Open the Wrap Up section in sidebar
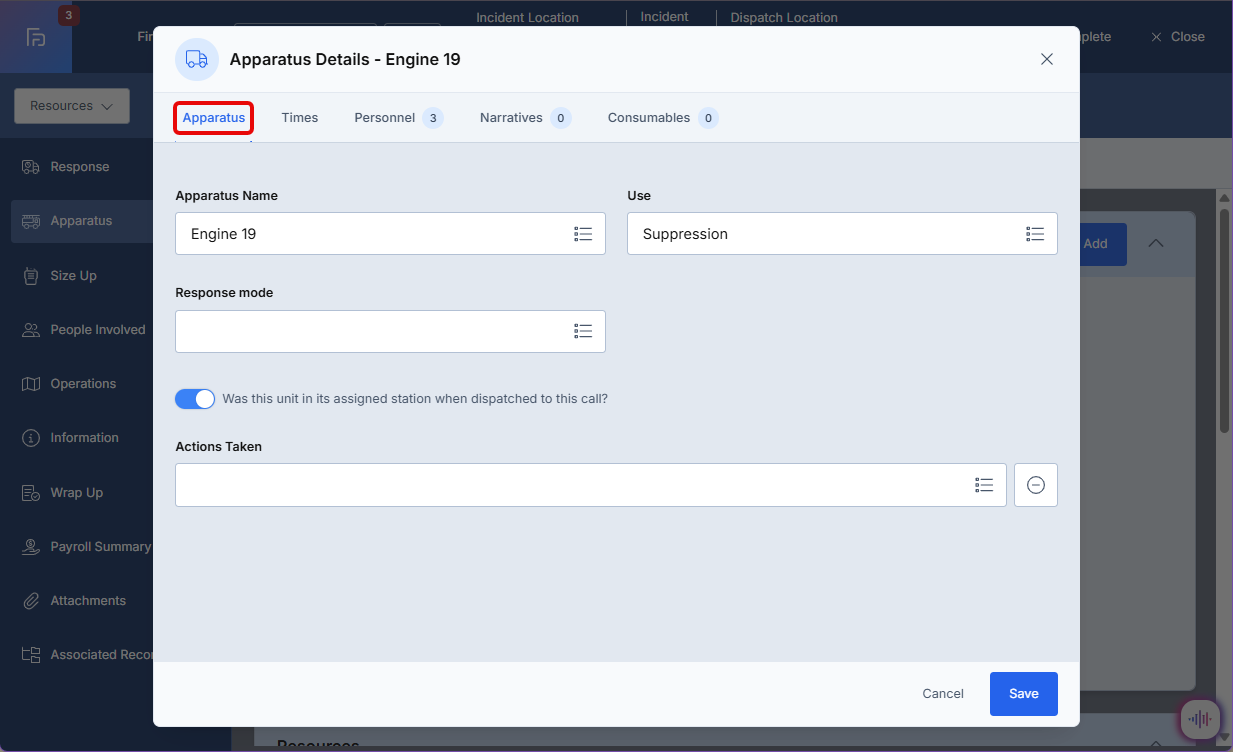Screen dimensions: 1233x752 click(x=77, y=493)
